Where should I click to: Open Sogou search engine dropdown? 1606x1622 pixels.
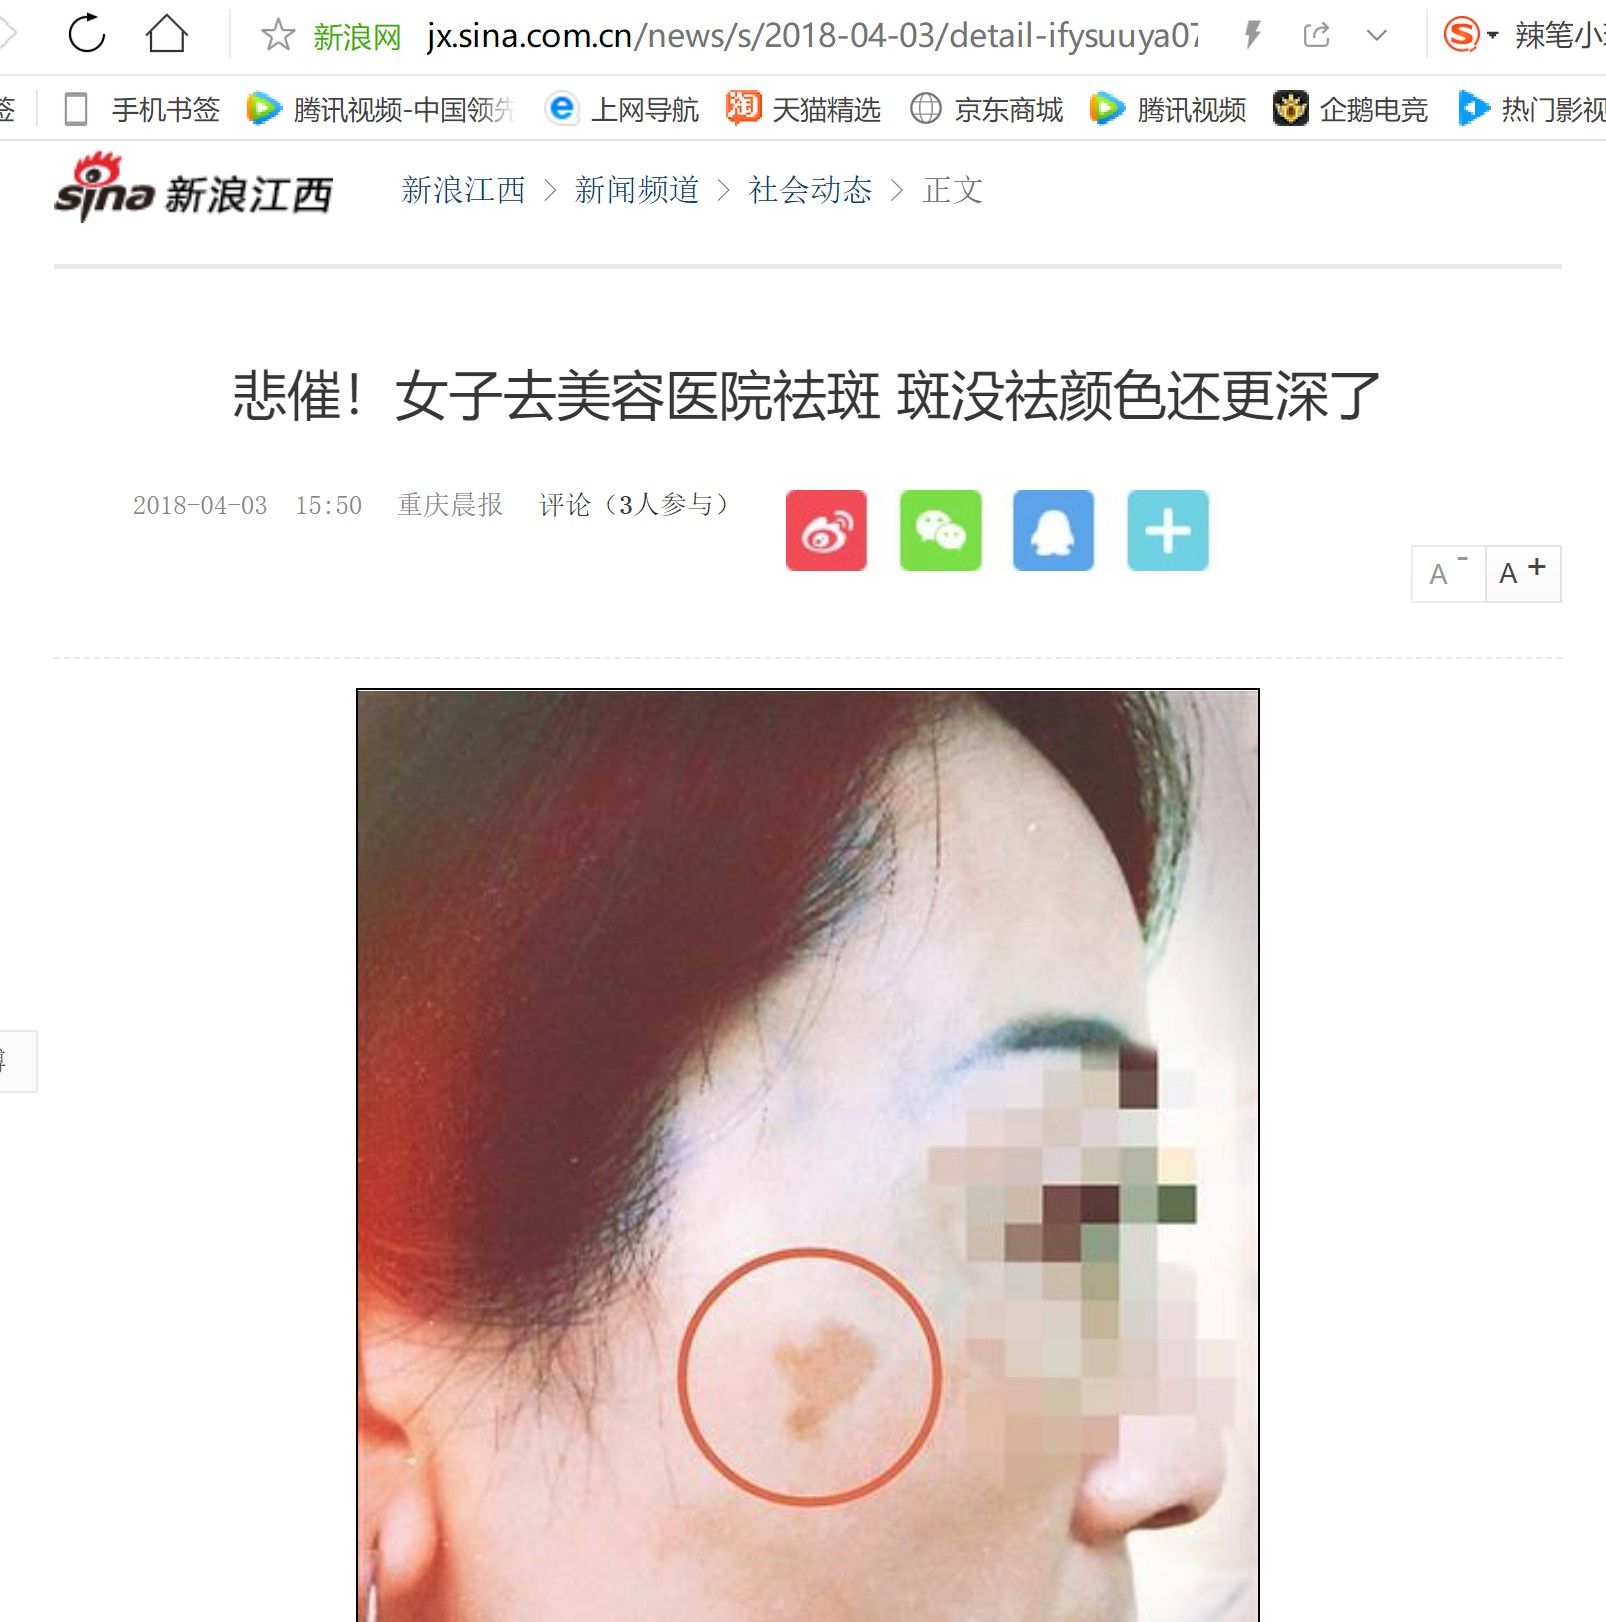(x=1470, y=36)
